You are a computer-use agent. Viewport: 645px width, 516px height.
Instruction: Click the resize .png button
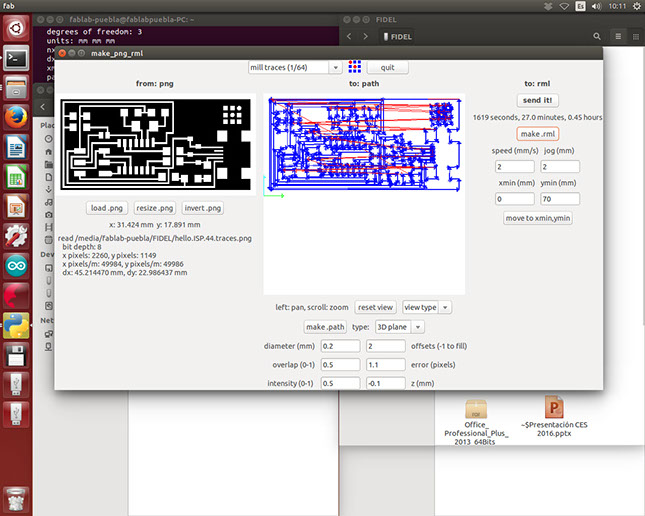pyautogui.click(x=155, y=208)
